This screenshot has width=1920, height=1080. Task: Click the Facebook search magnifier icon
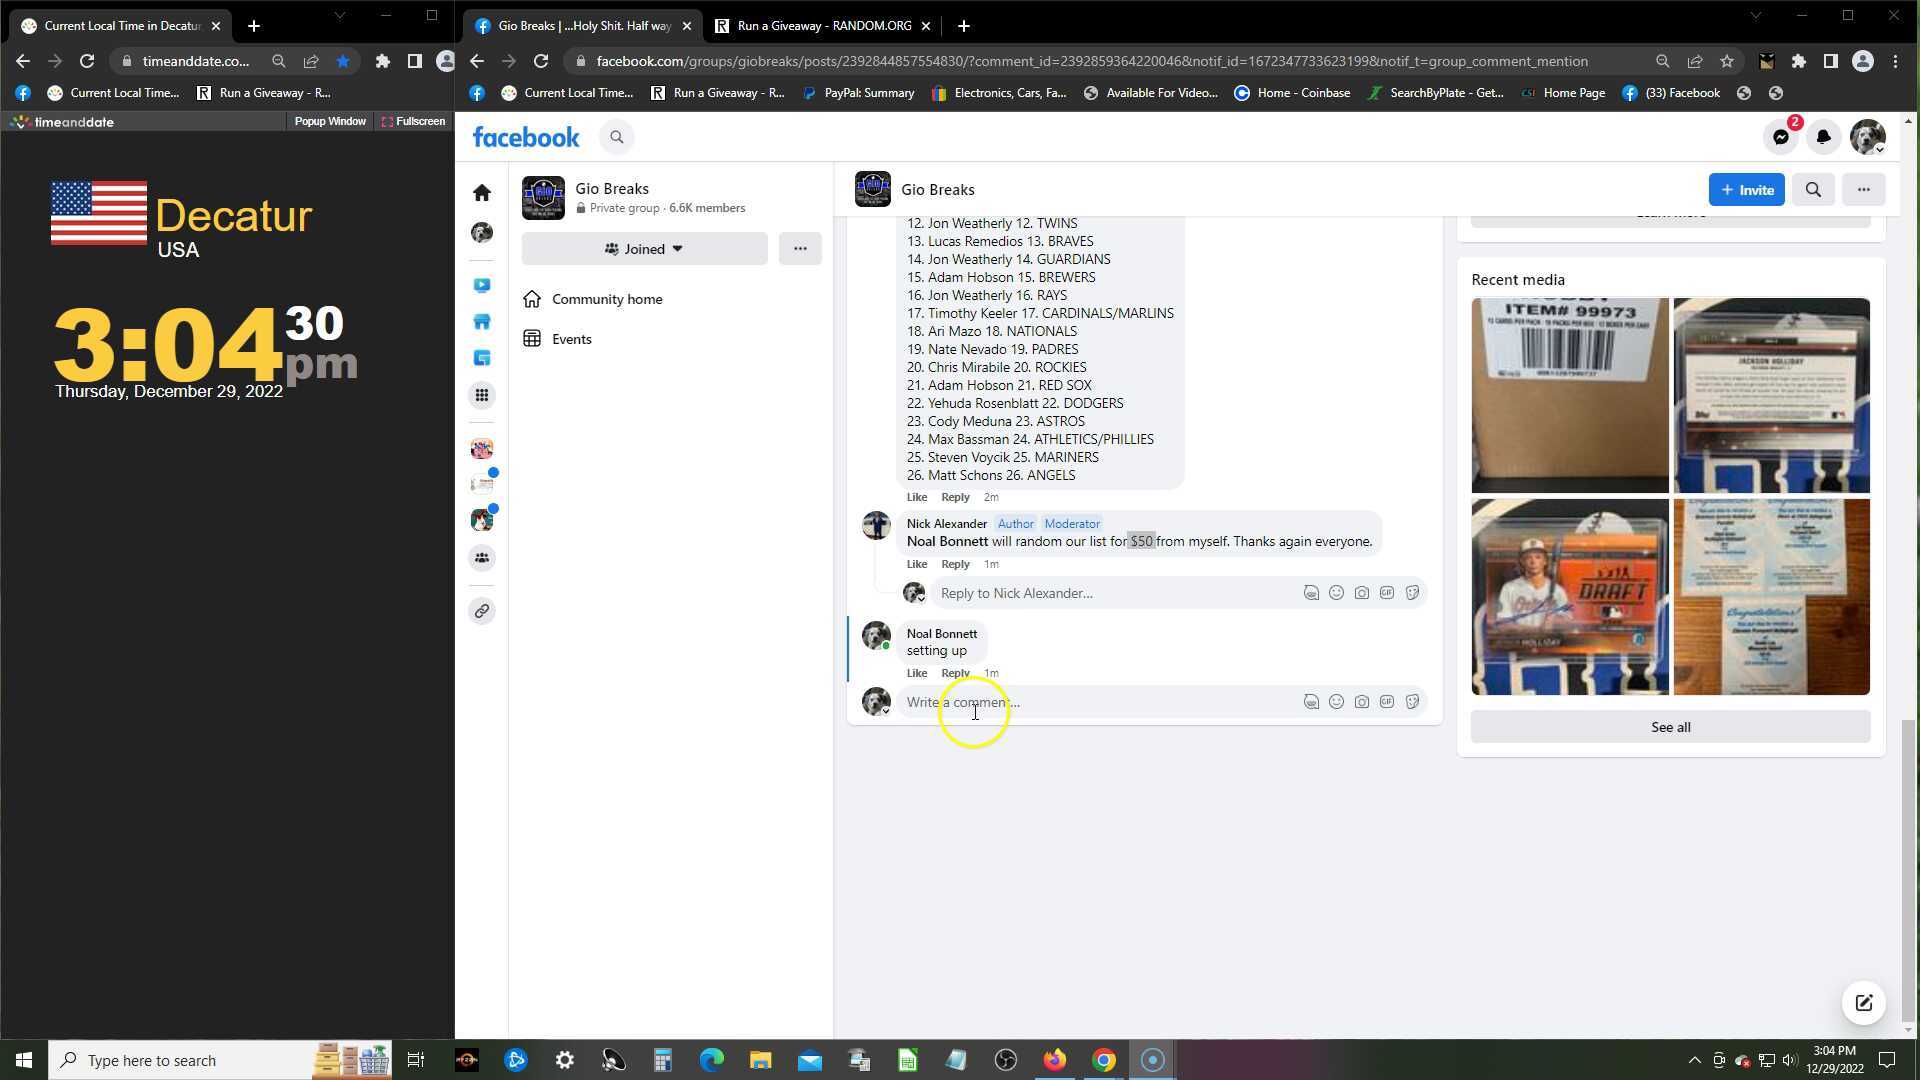[x=617, y=138]
